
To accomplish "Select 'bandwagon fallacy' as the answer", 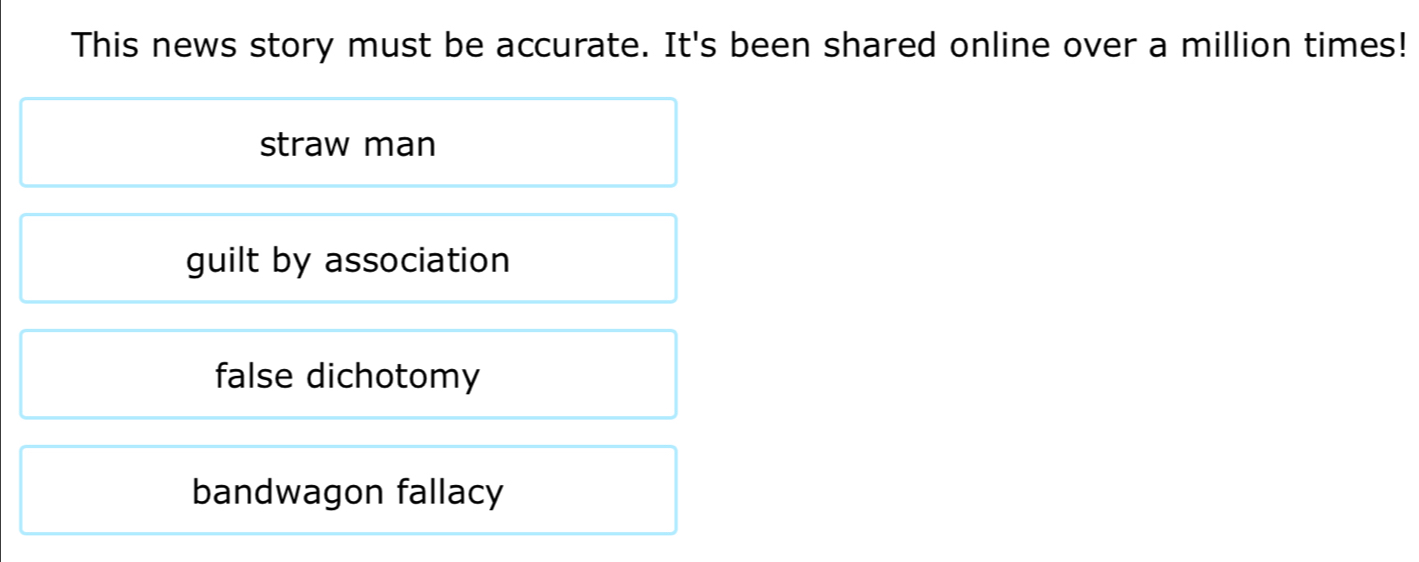I will [348, 491].
